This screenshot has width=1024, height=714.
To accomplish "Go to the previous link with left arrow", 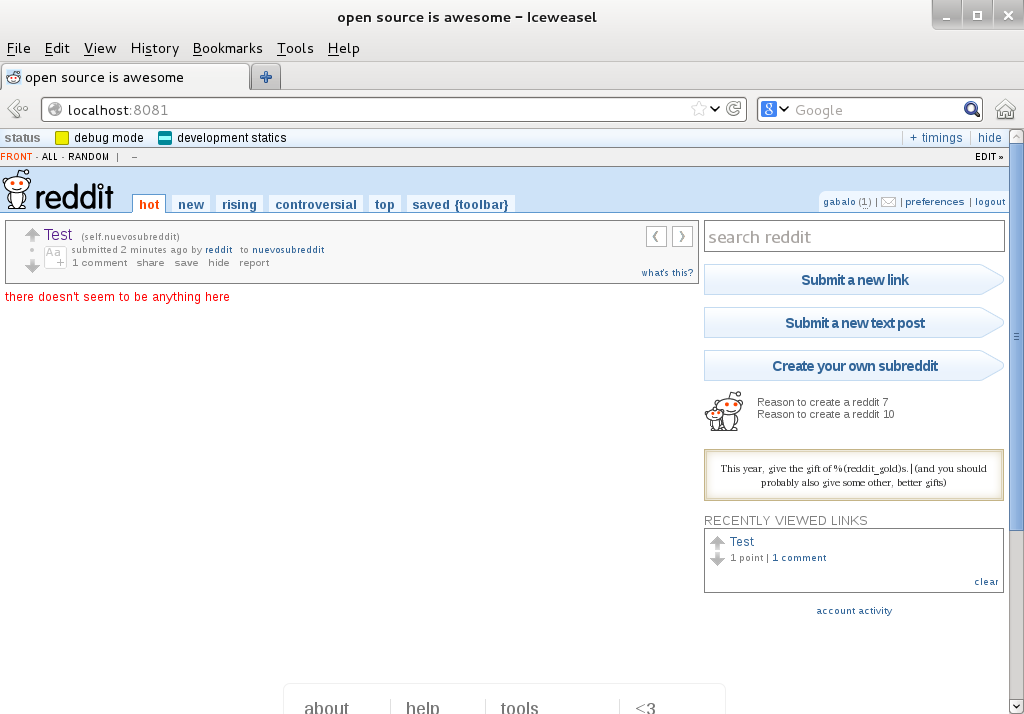I will coord(656,236).
